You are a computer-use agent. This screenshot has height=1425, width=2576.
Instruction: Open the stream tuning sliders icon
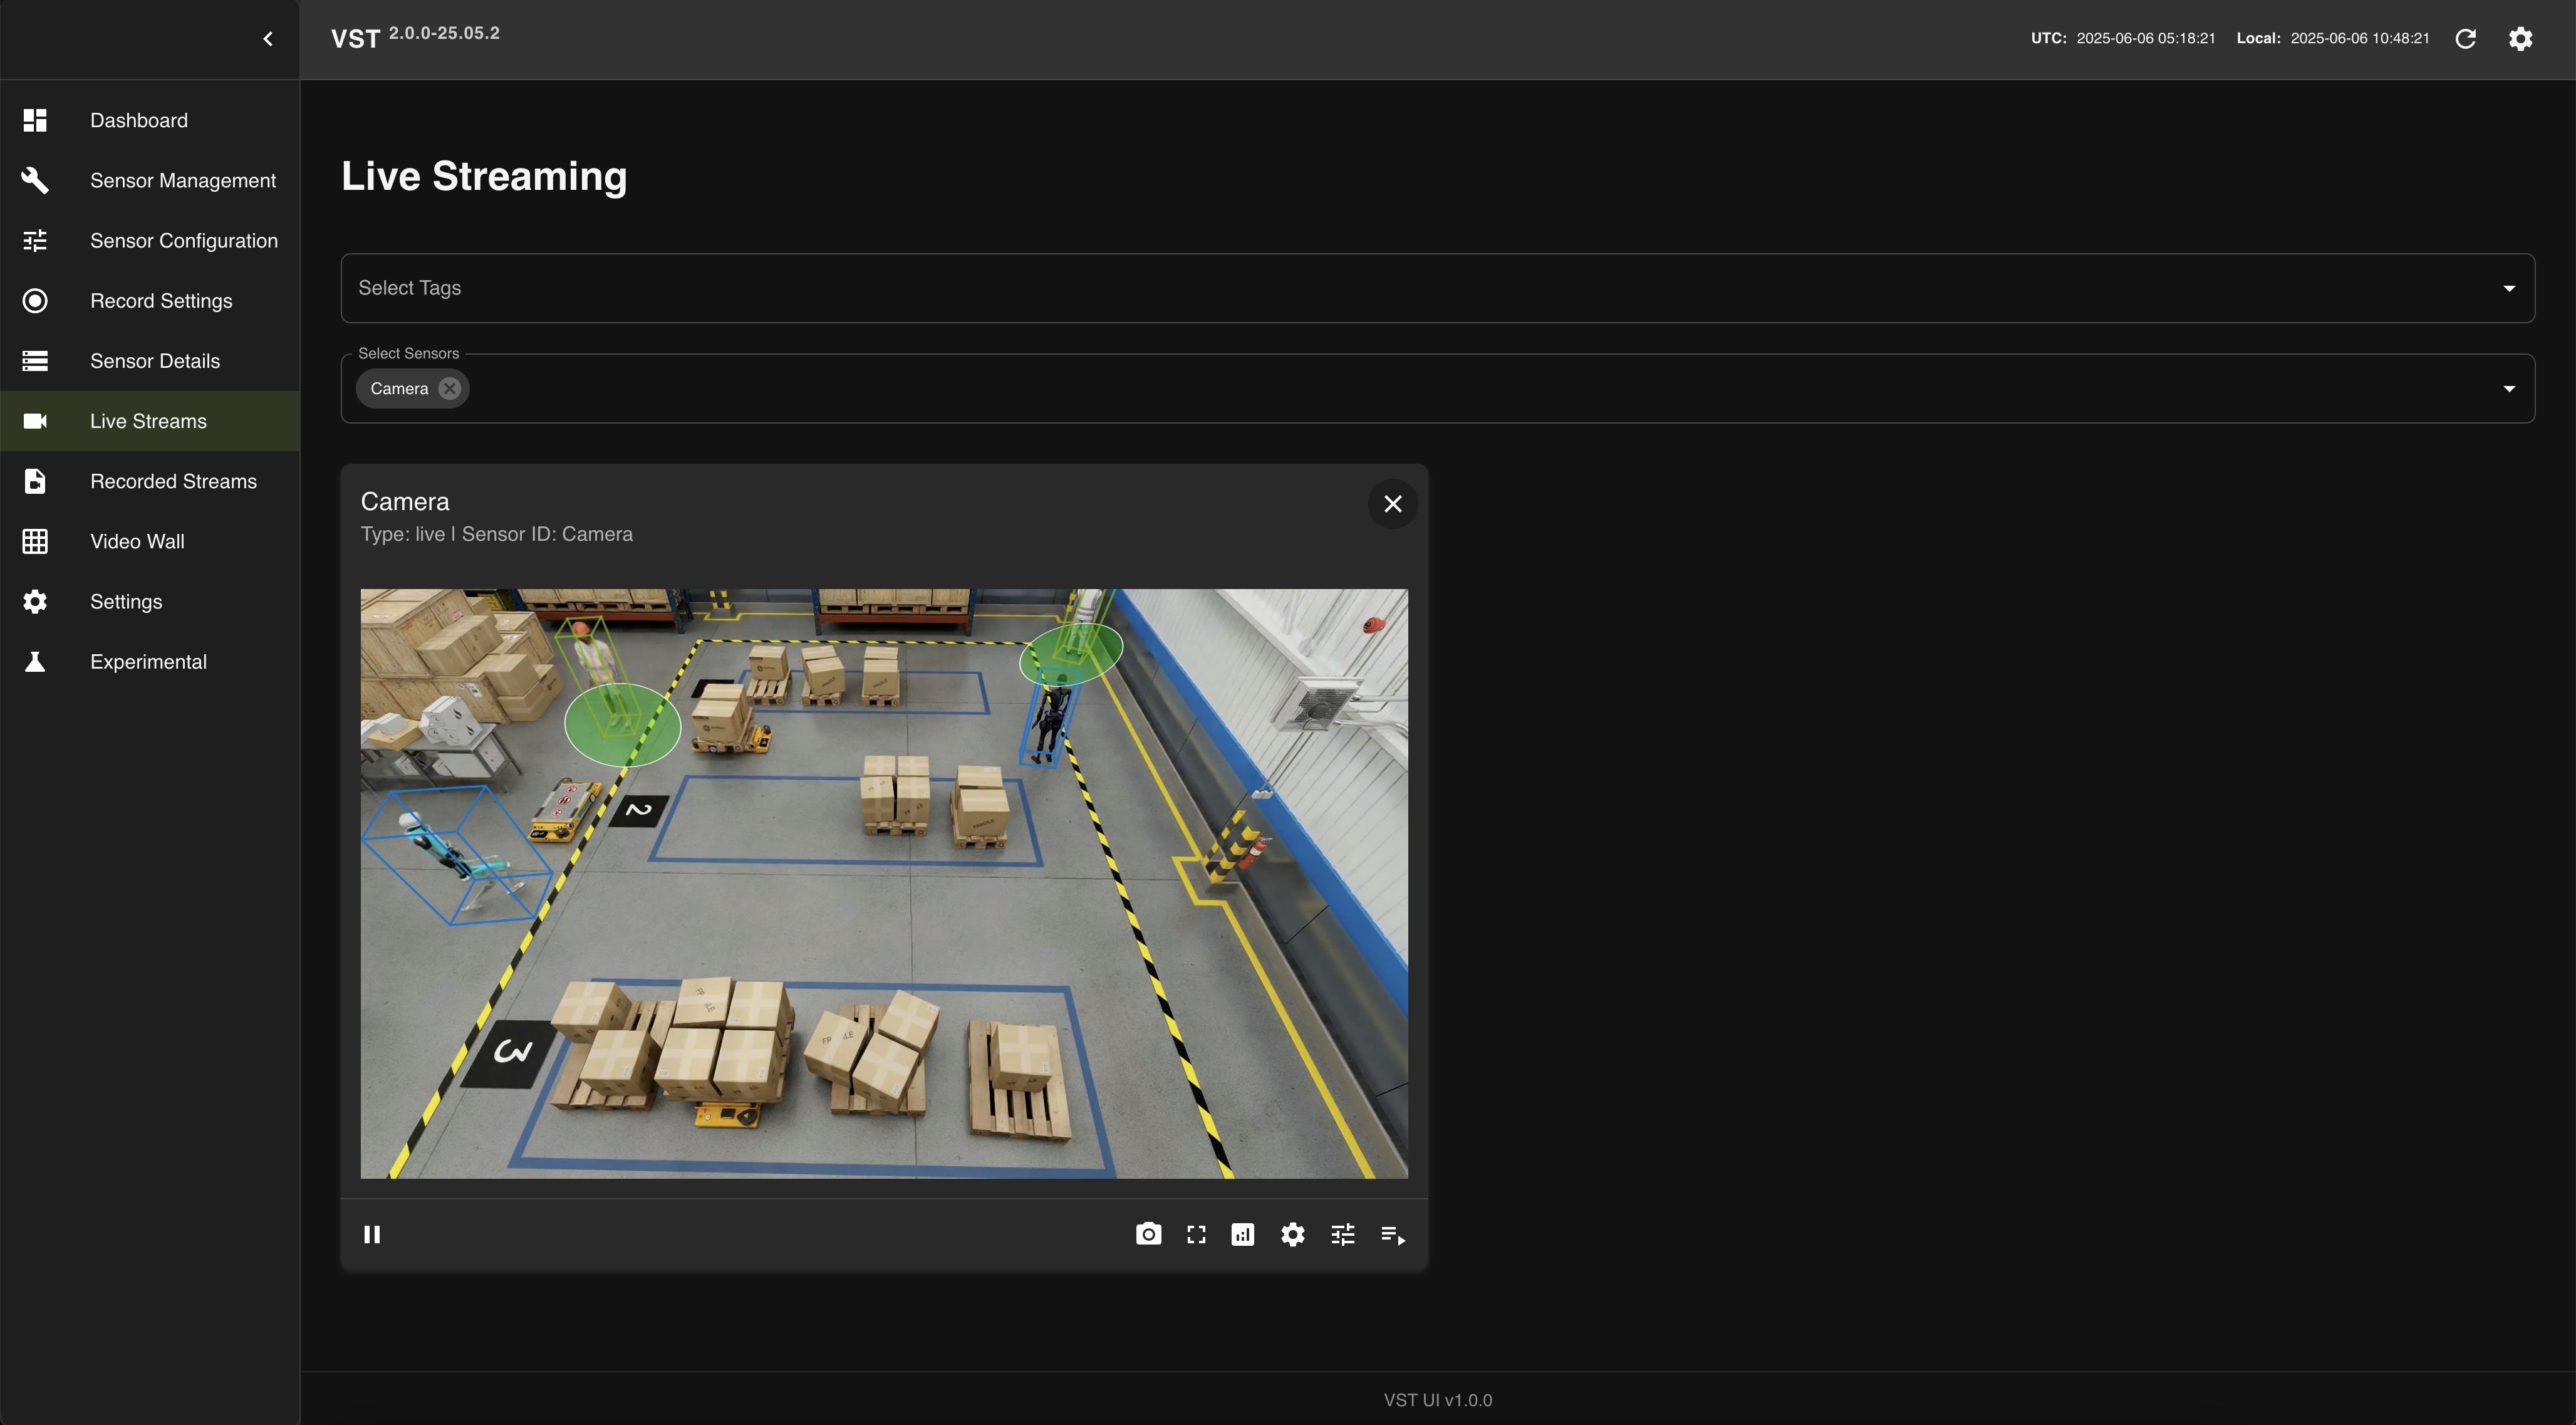tap(1342, 1234)
